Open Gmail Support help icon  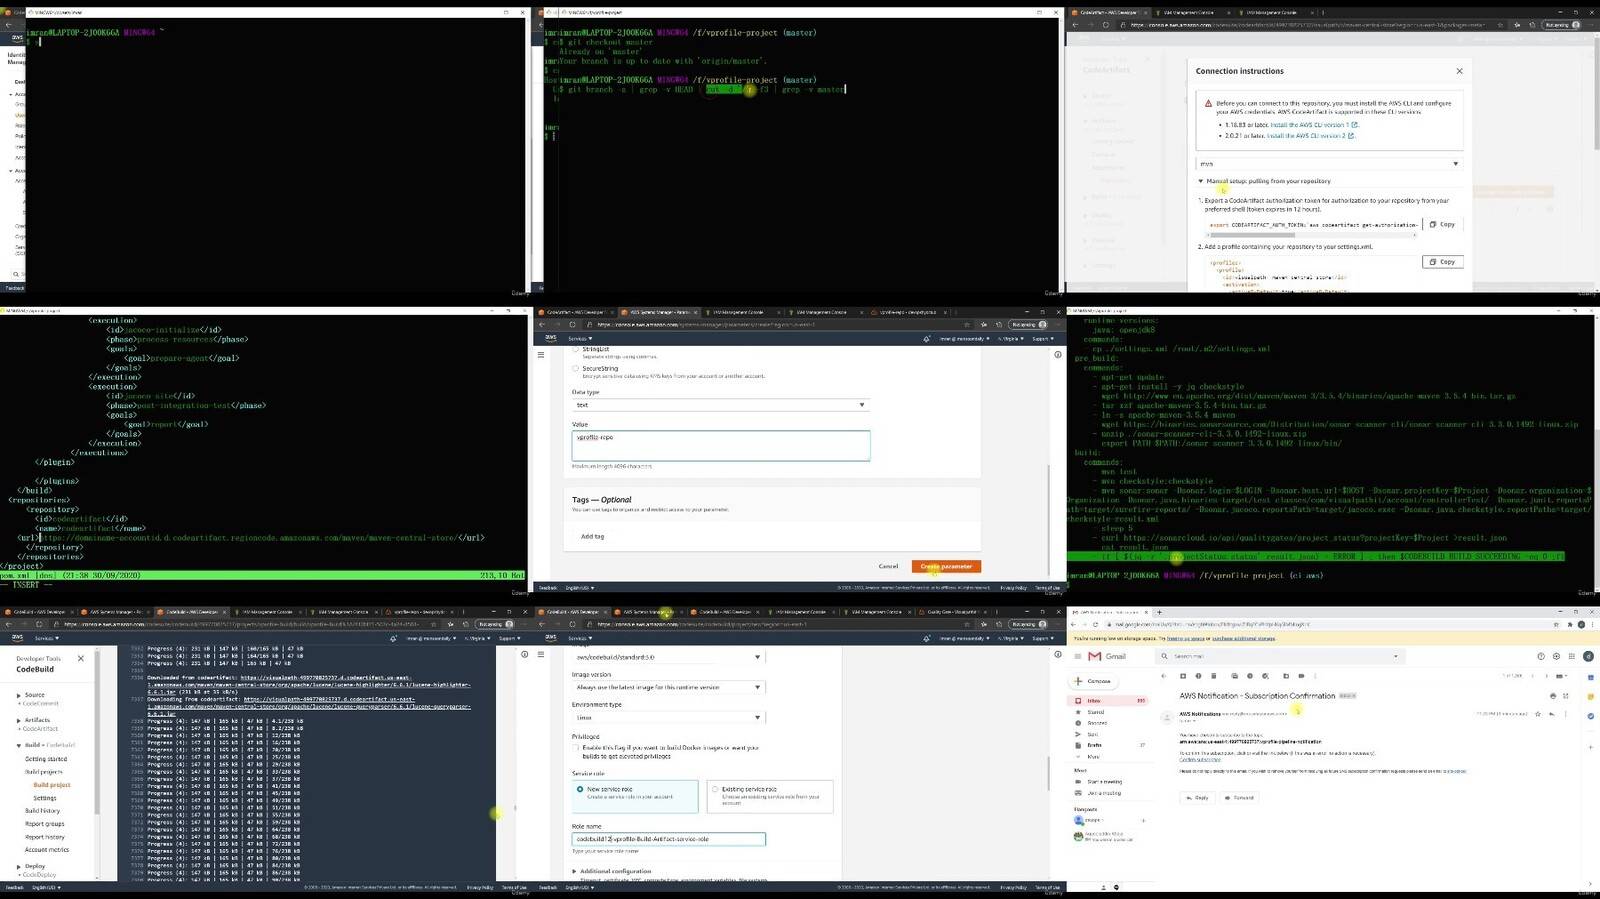pos(1541,656)
